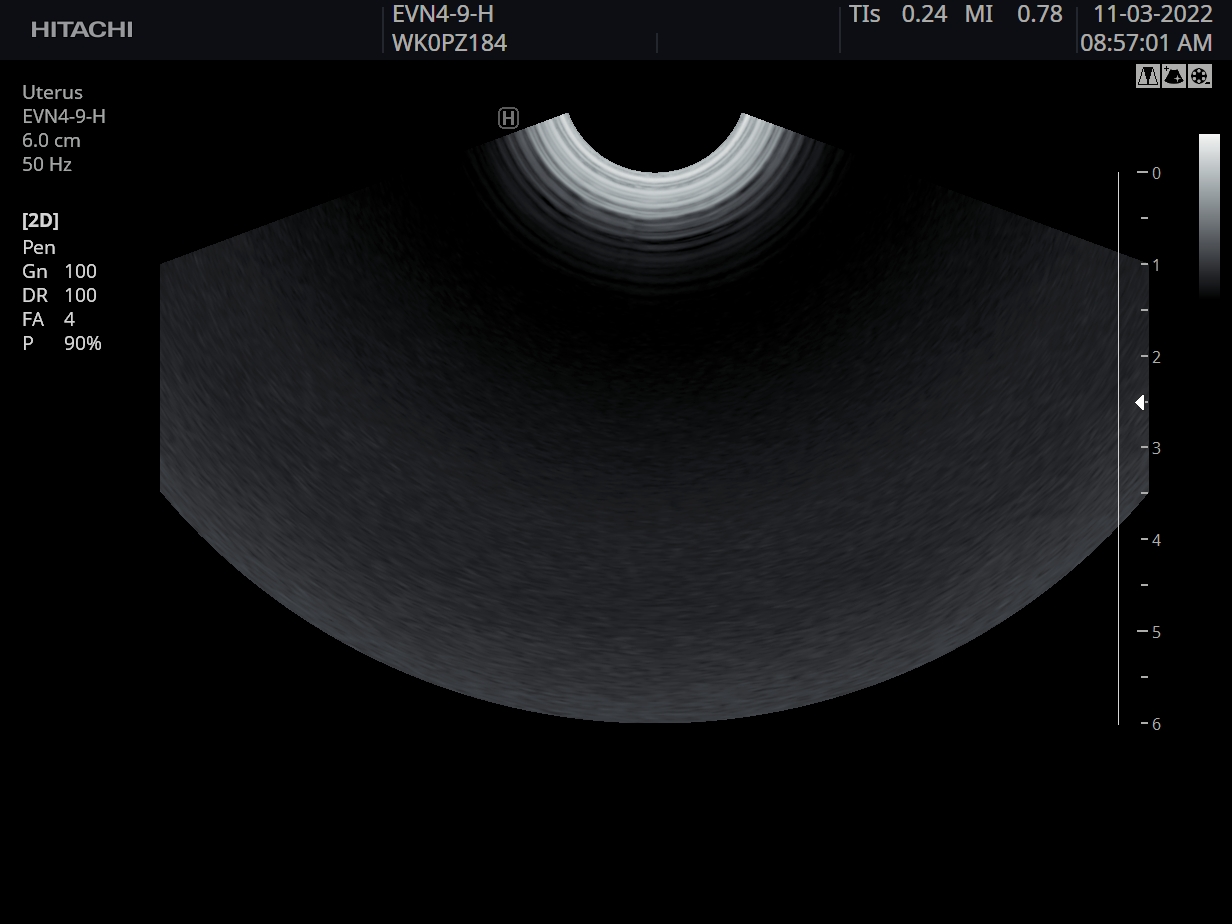Click the P 90% power setting

point(62,343)
